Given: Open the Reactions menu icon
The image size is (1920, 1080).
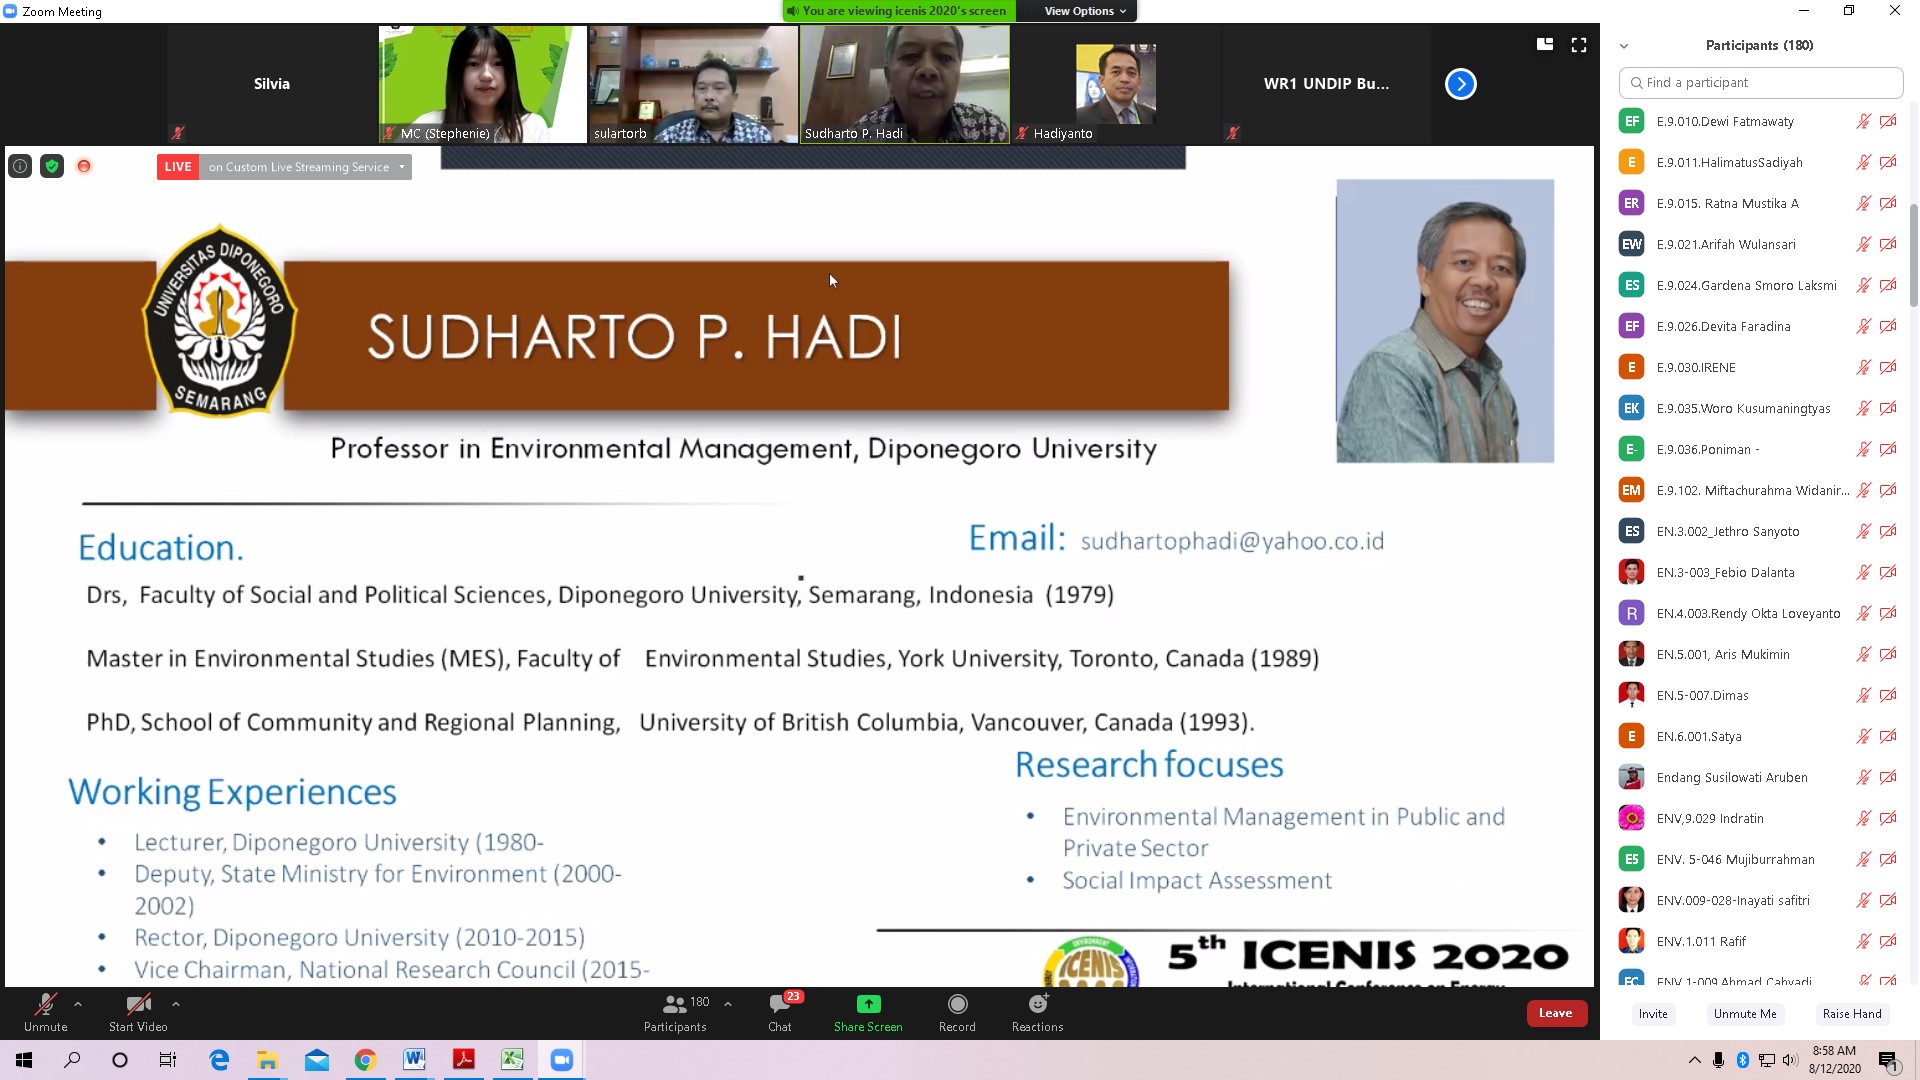Looking at the screenshot, I should tap(1038, 1004).
